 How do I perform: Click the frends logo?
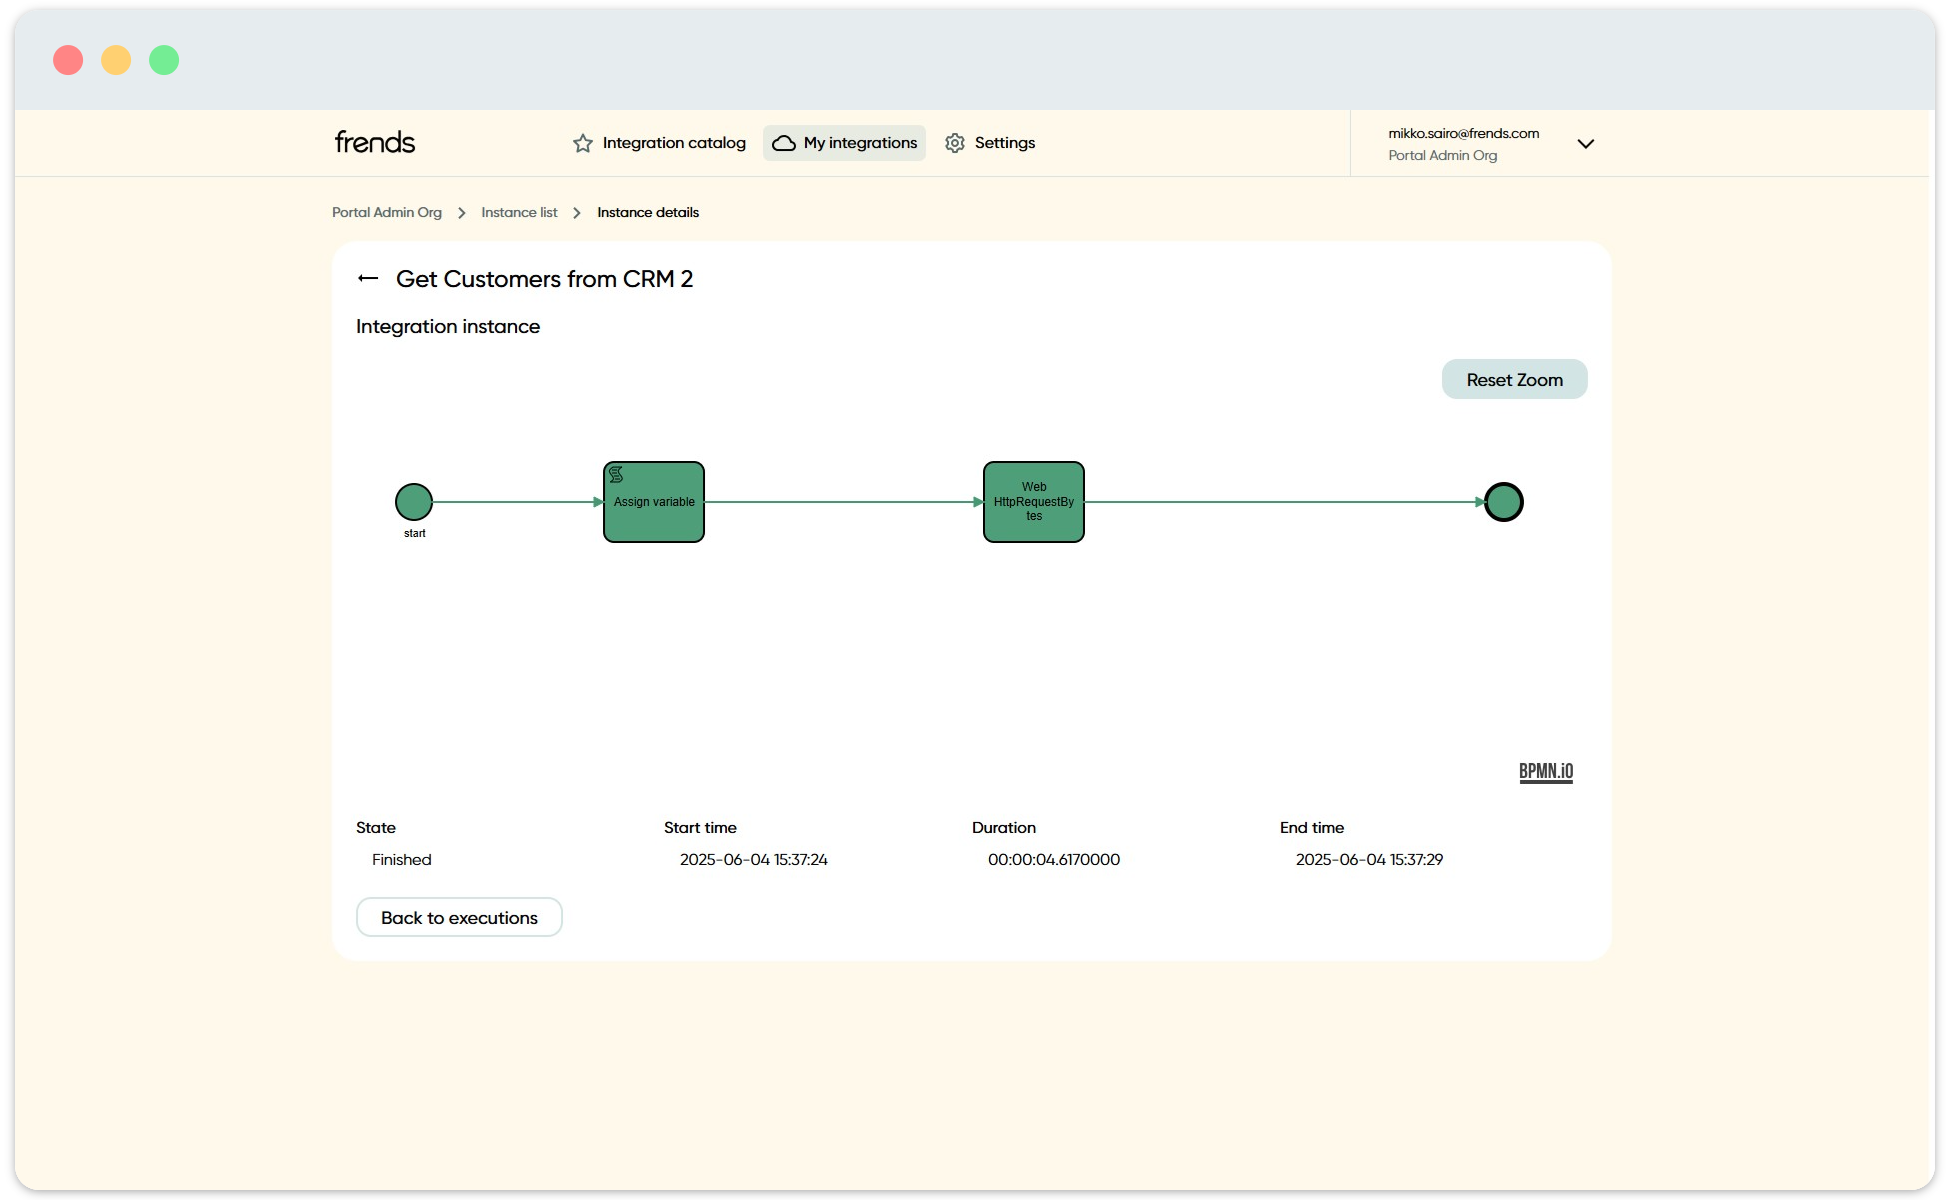tap(374, 142)
